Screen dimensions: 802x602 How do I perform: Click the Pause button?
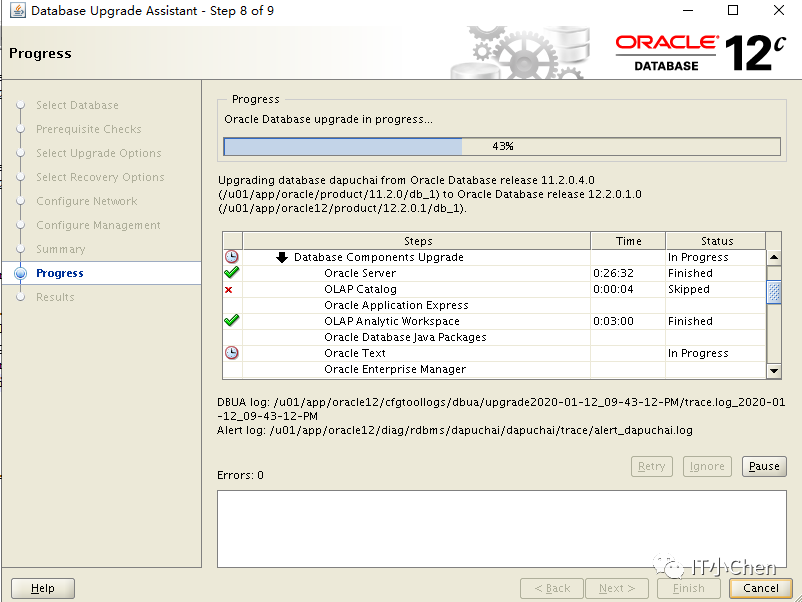(764, 466)
